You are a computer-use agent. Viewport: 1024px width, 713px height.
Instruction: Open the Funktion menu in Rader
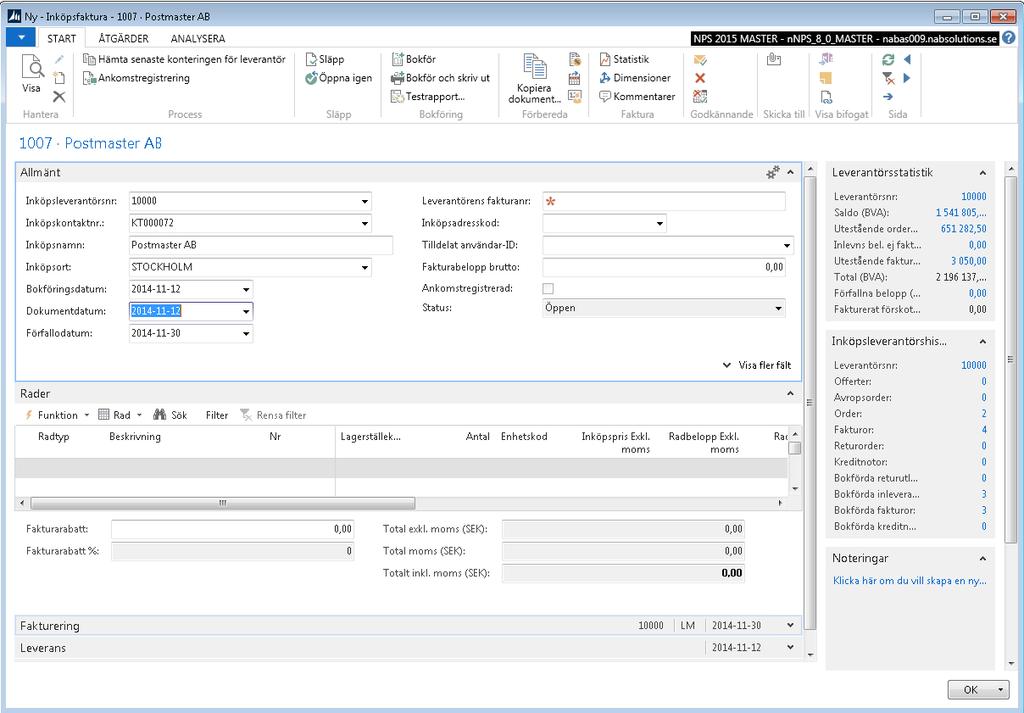click(57, 415)
